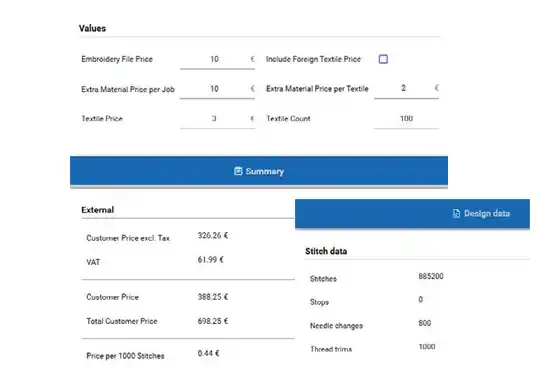Edit the Textile Price field
The image size is (550, 386).
click(217, 119)
